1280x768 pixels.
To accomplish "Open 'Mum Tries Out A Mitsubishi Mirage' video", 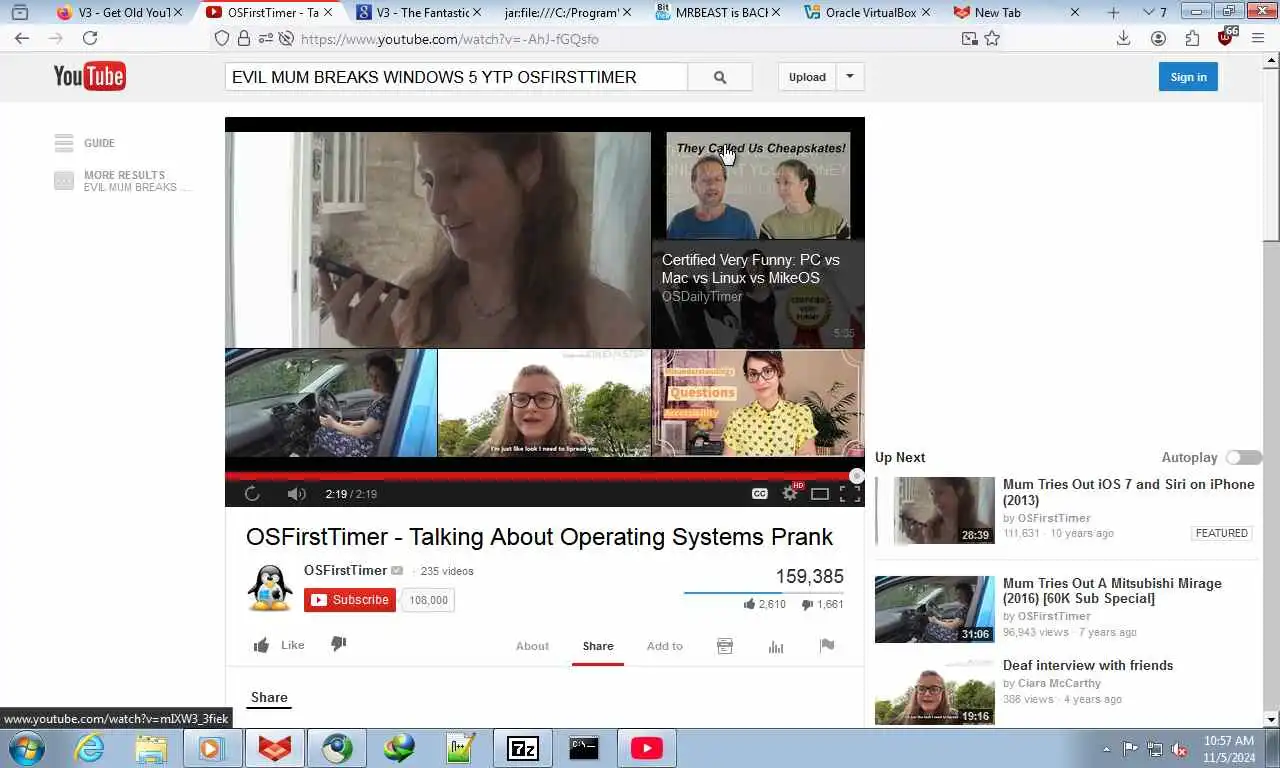I will click(x=1112, y=591).
